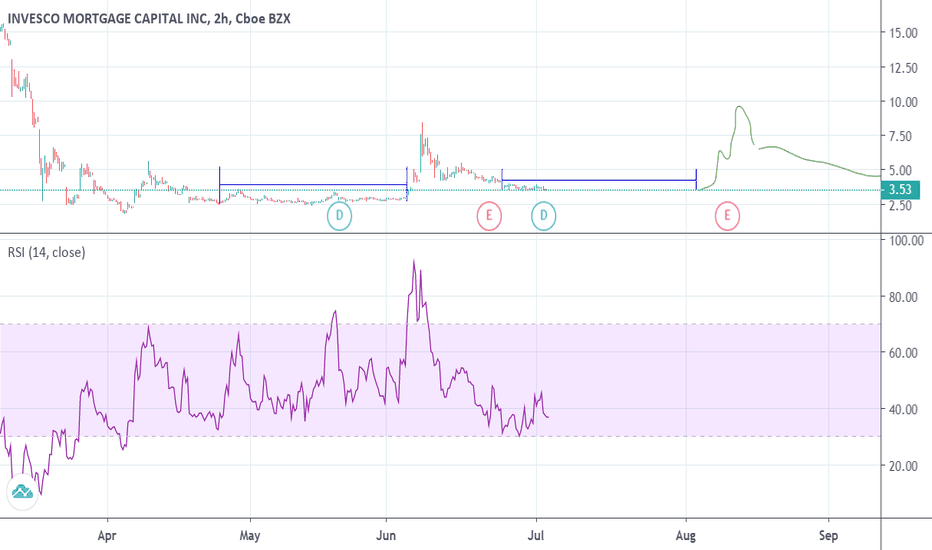Open the June earnings E marker

pos(489,215)
